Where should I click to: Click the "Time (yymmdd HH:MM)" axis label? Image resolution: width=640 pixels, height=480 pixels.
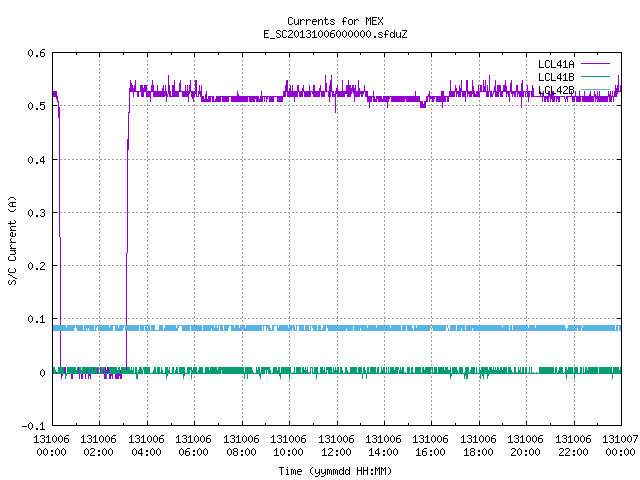pyautogui.click(x=335, y=471)
